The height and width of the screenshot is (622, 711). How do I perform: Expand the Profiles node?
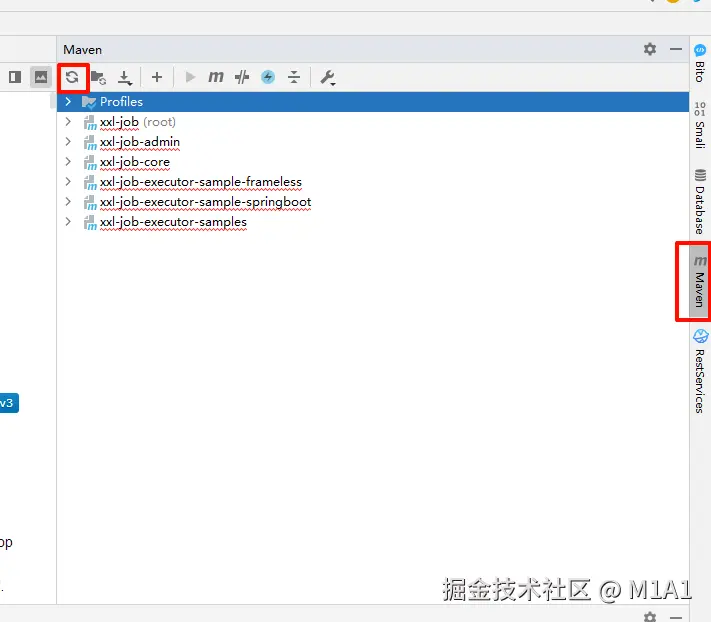tap(68, 102)
